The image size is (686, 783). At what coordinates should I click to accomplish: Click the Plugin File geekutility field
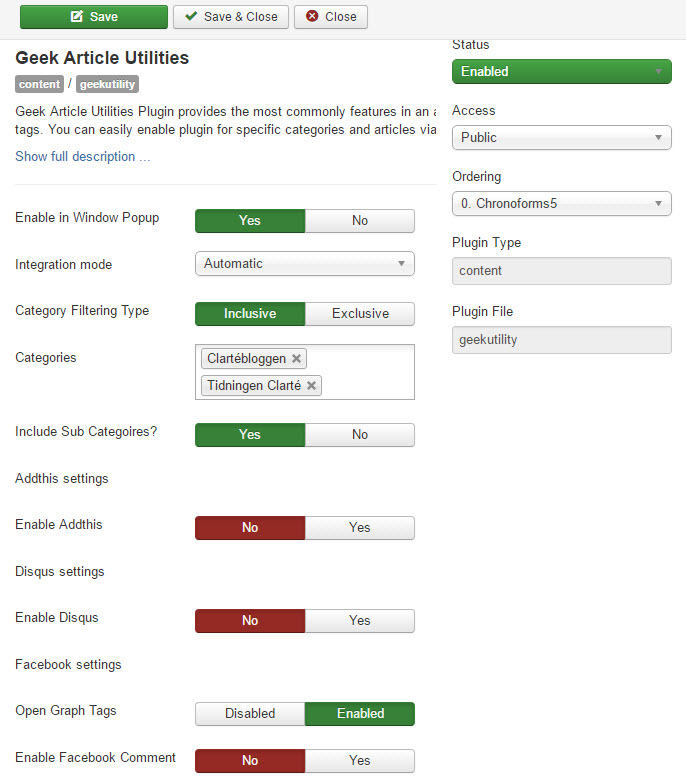pyautogui.click(x=562, y=340)
